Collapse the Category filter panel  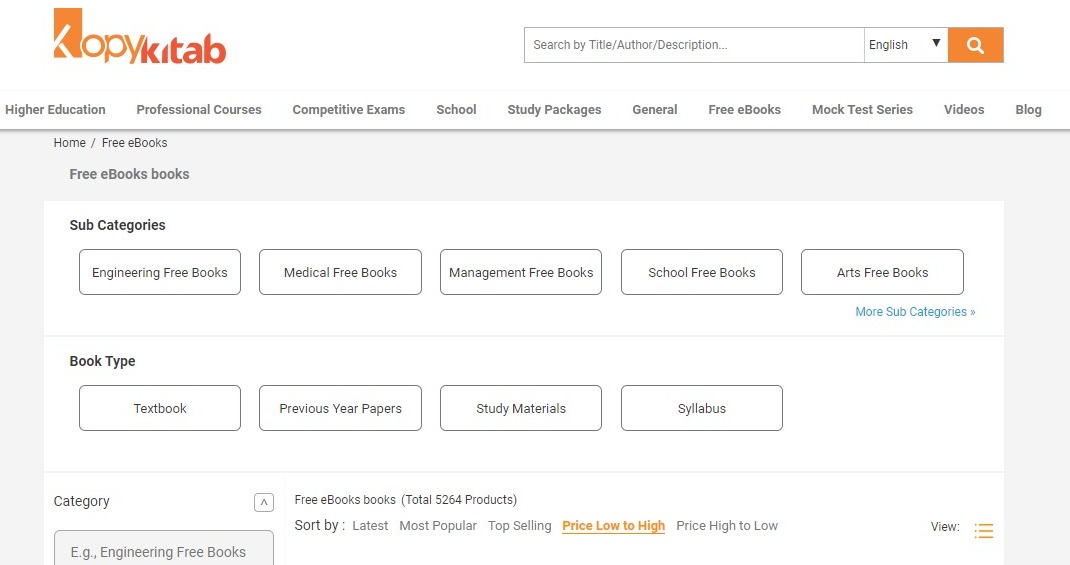[263, 502]
